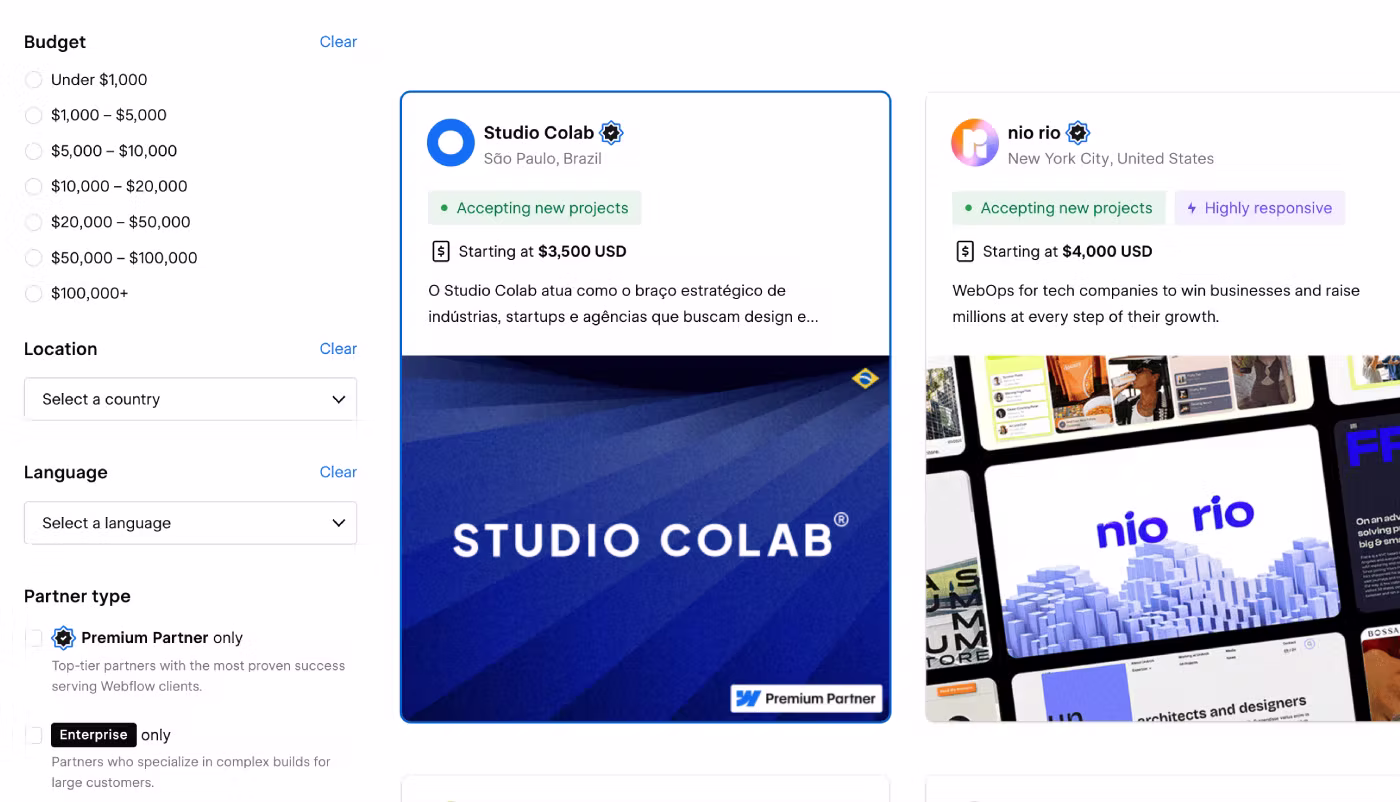This screenshot has width=1400, height=802.
Task: Clear the Location filter
Action: 338,349
